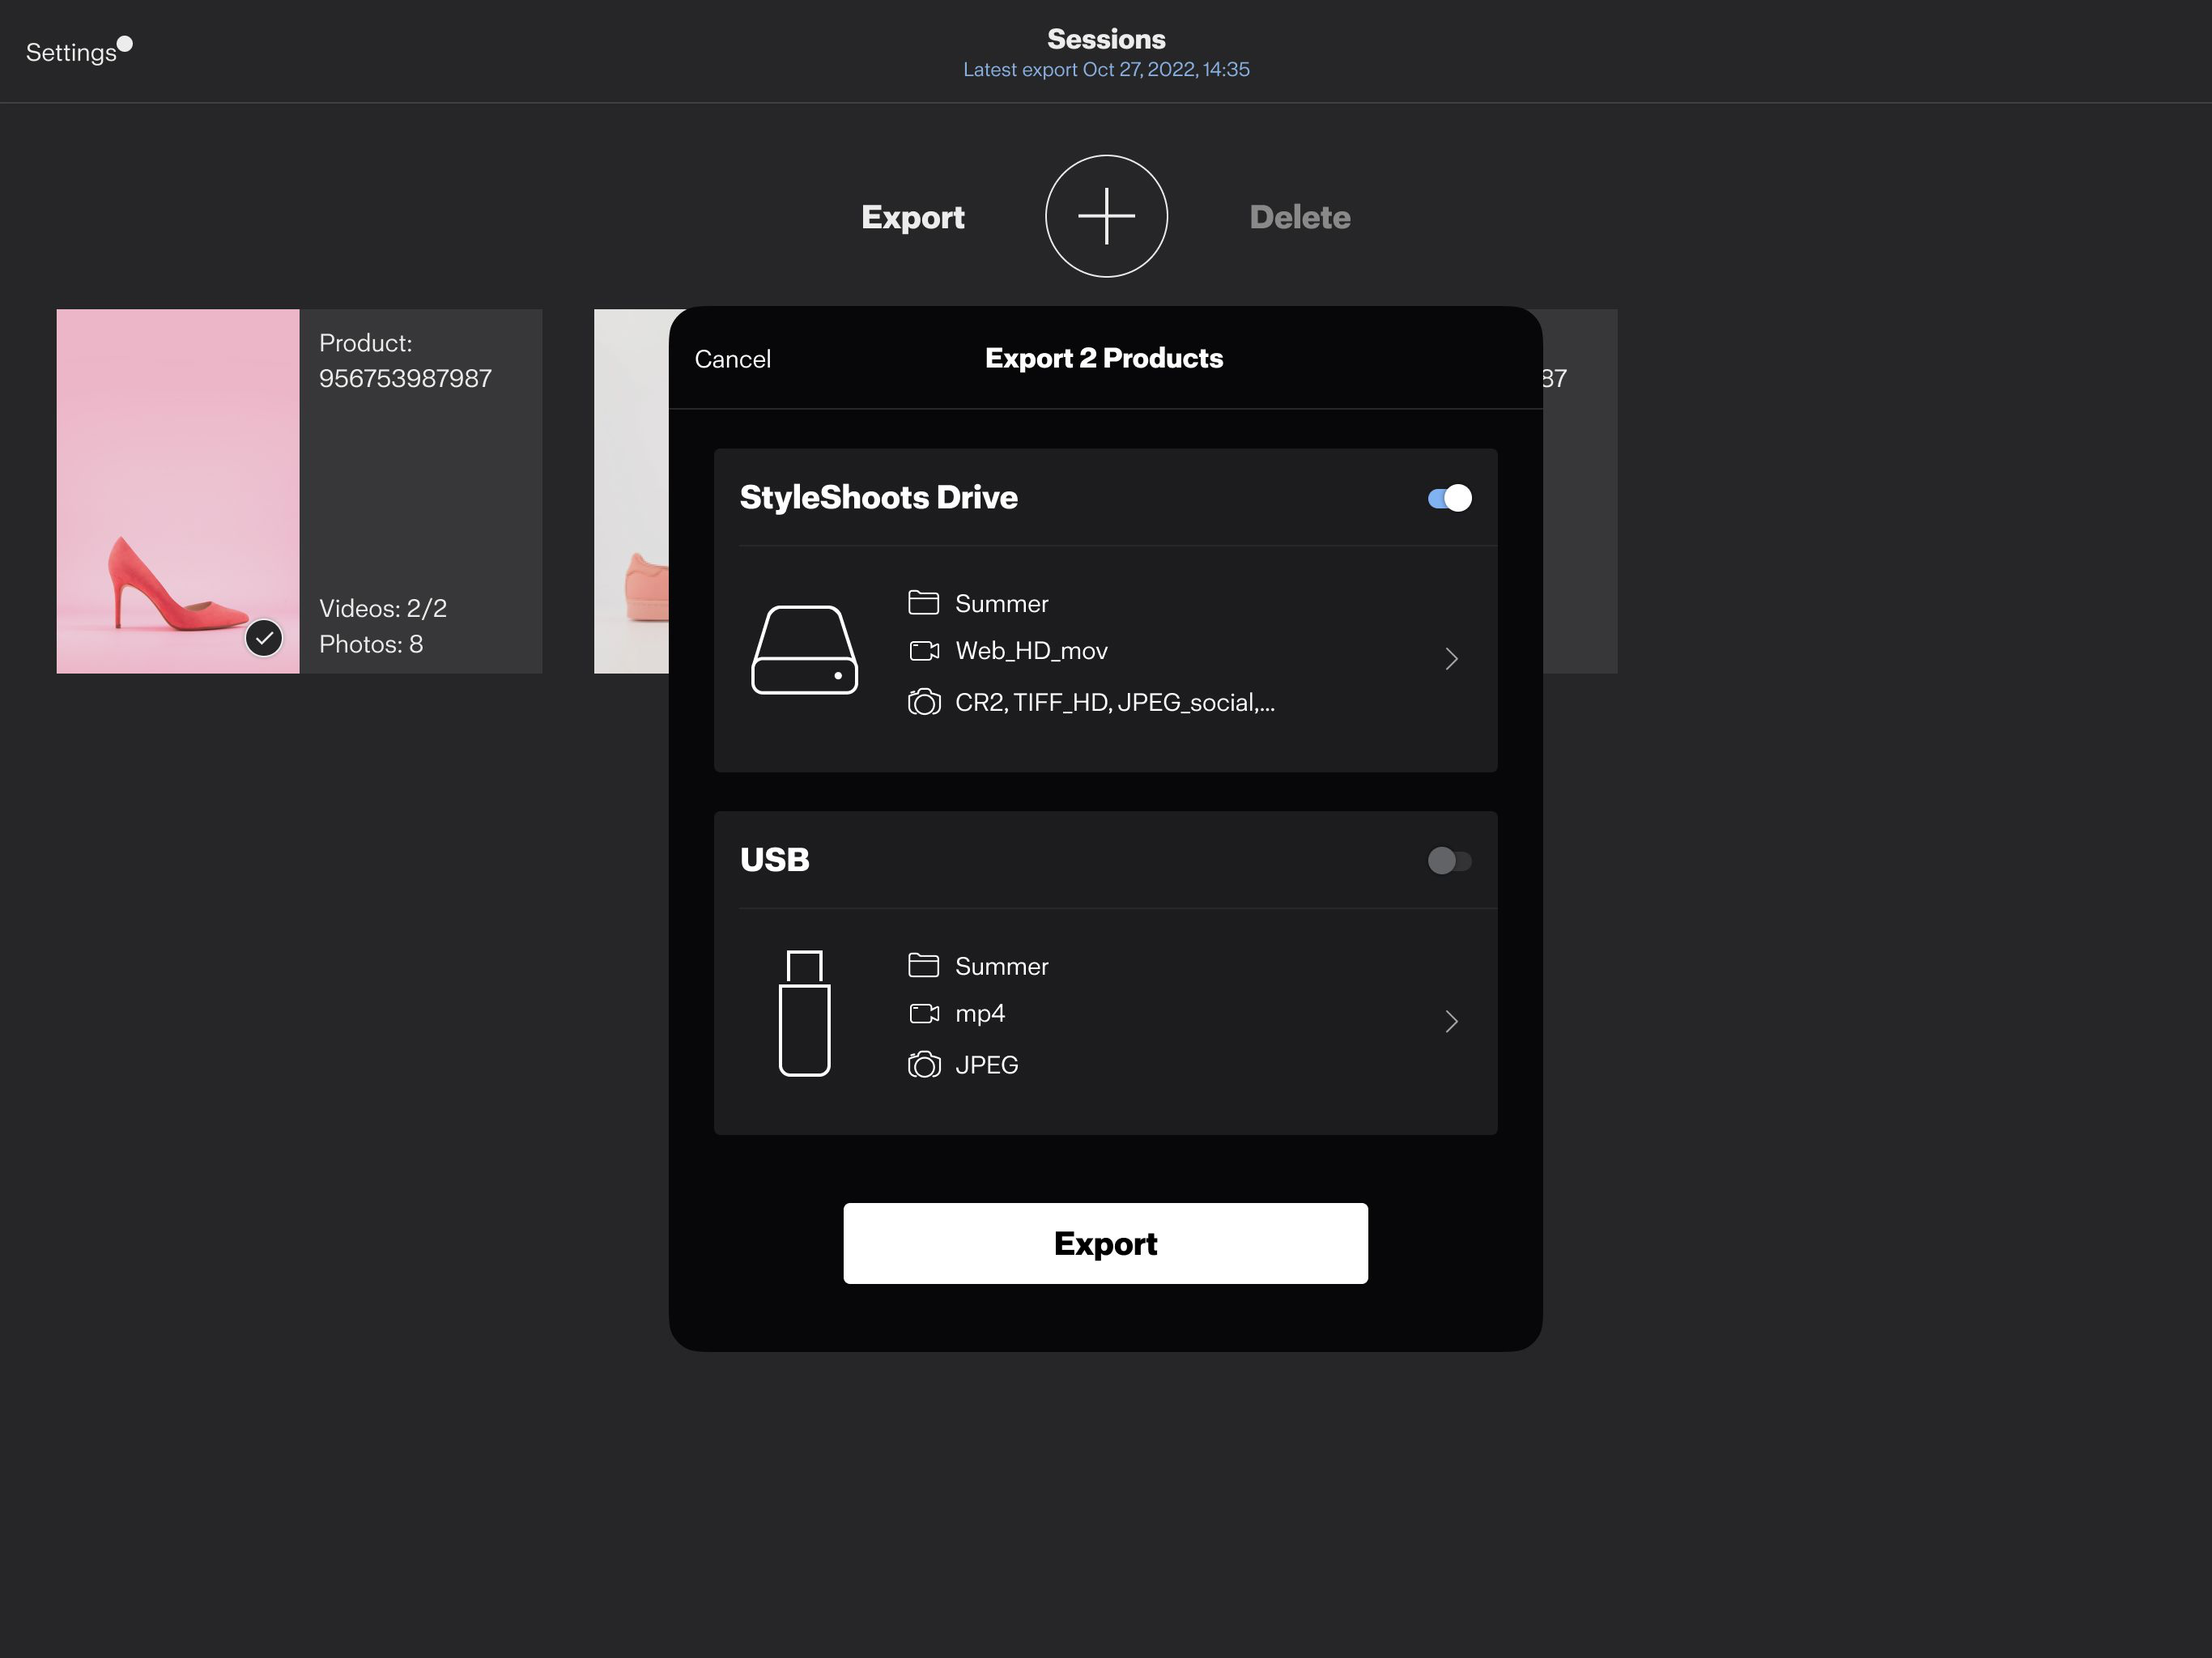Click the white Export button in dialog

[1105, 1243]
